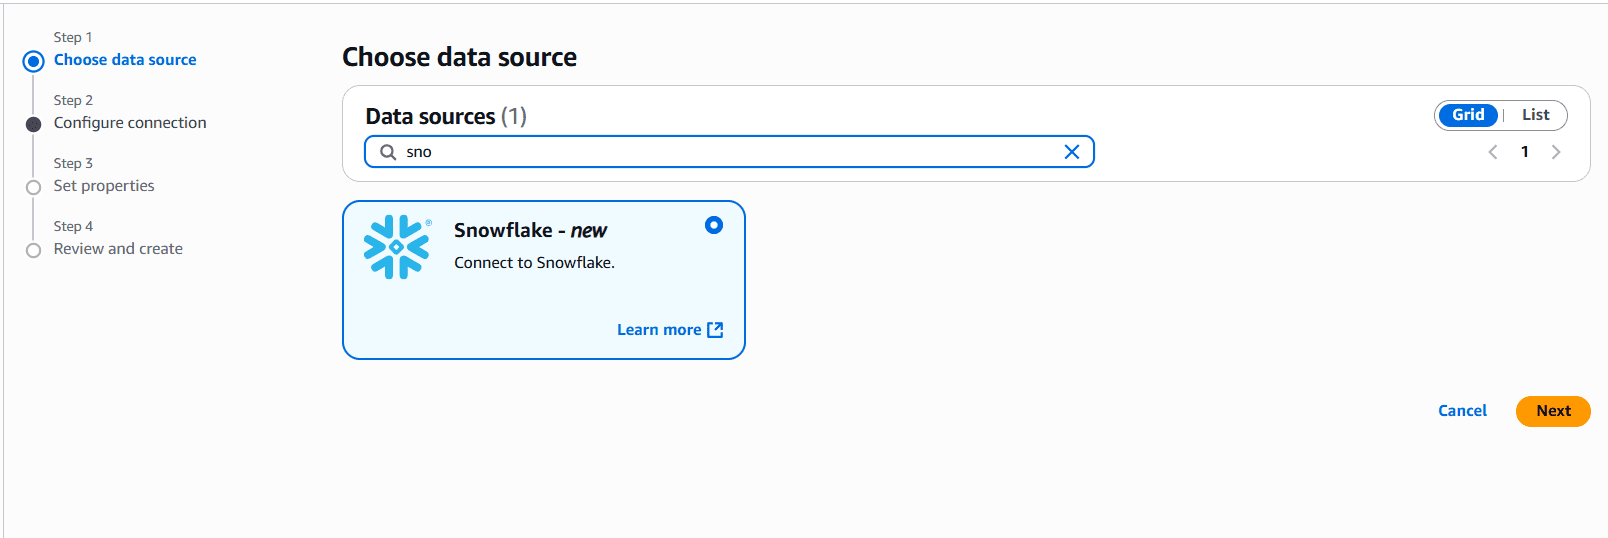Go to previous page of data sources
Viewport: 1608px width, 538px height.
1492,152
